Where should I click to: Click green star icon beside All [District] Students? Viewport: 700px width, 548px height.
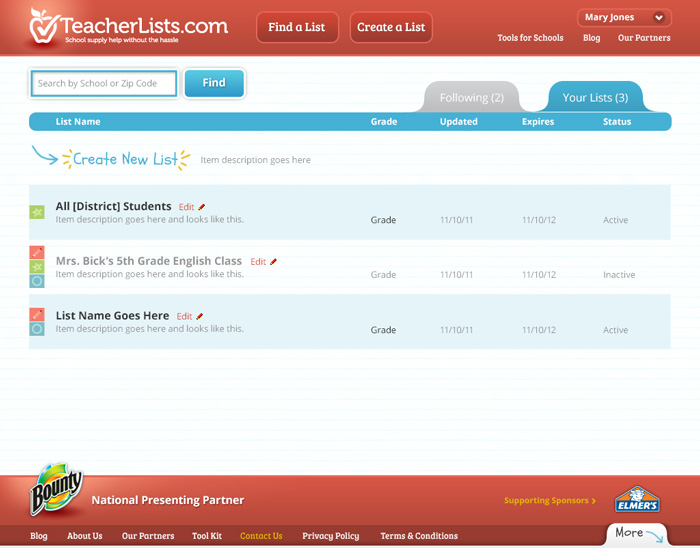click(37, 212)
